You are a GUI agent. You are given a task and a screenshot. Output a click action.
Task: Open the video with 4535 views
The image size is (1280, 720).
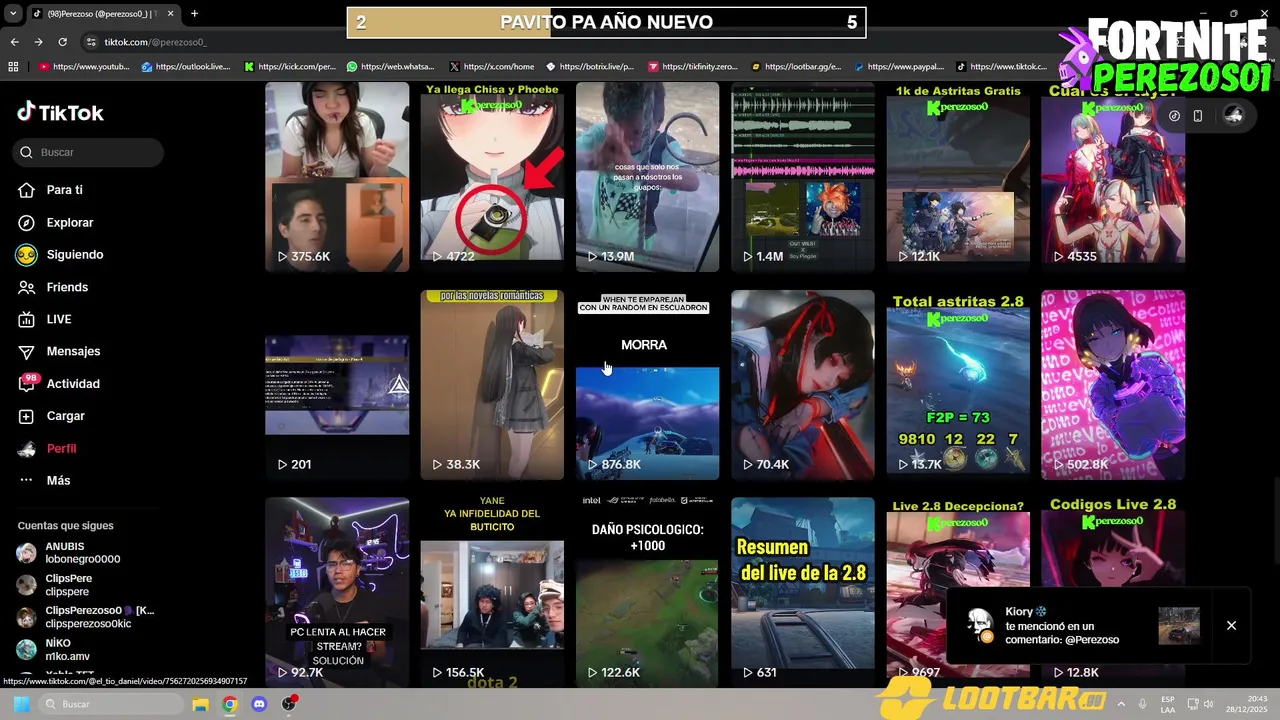[x=1113, y=177]
